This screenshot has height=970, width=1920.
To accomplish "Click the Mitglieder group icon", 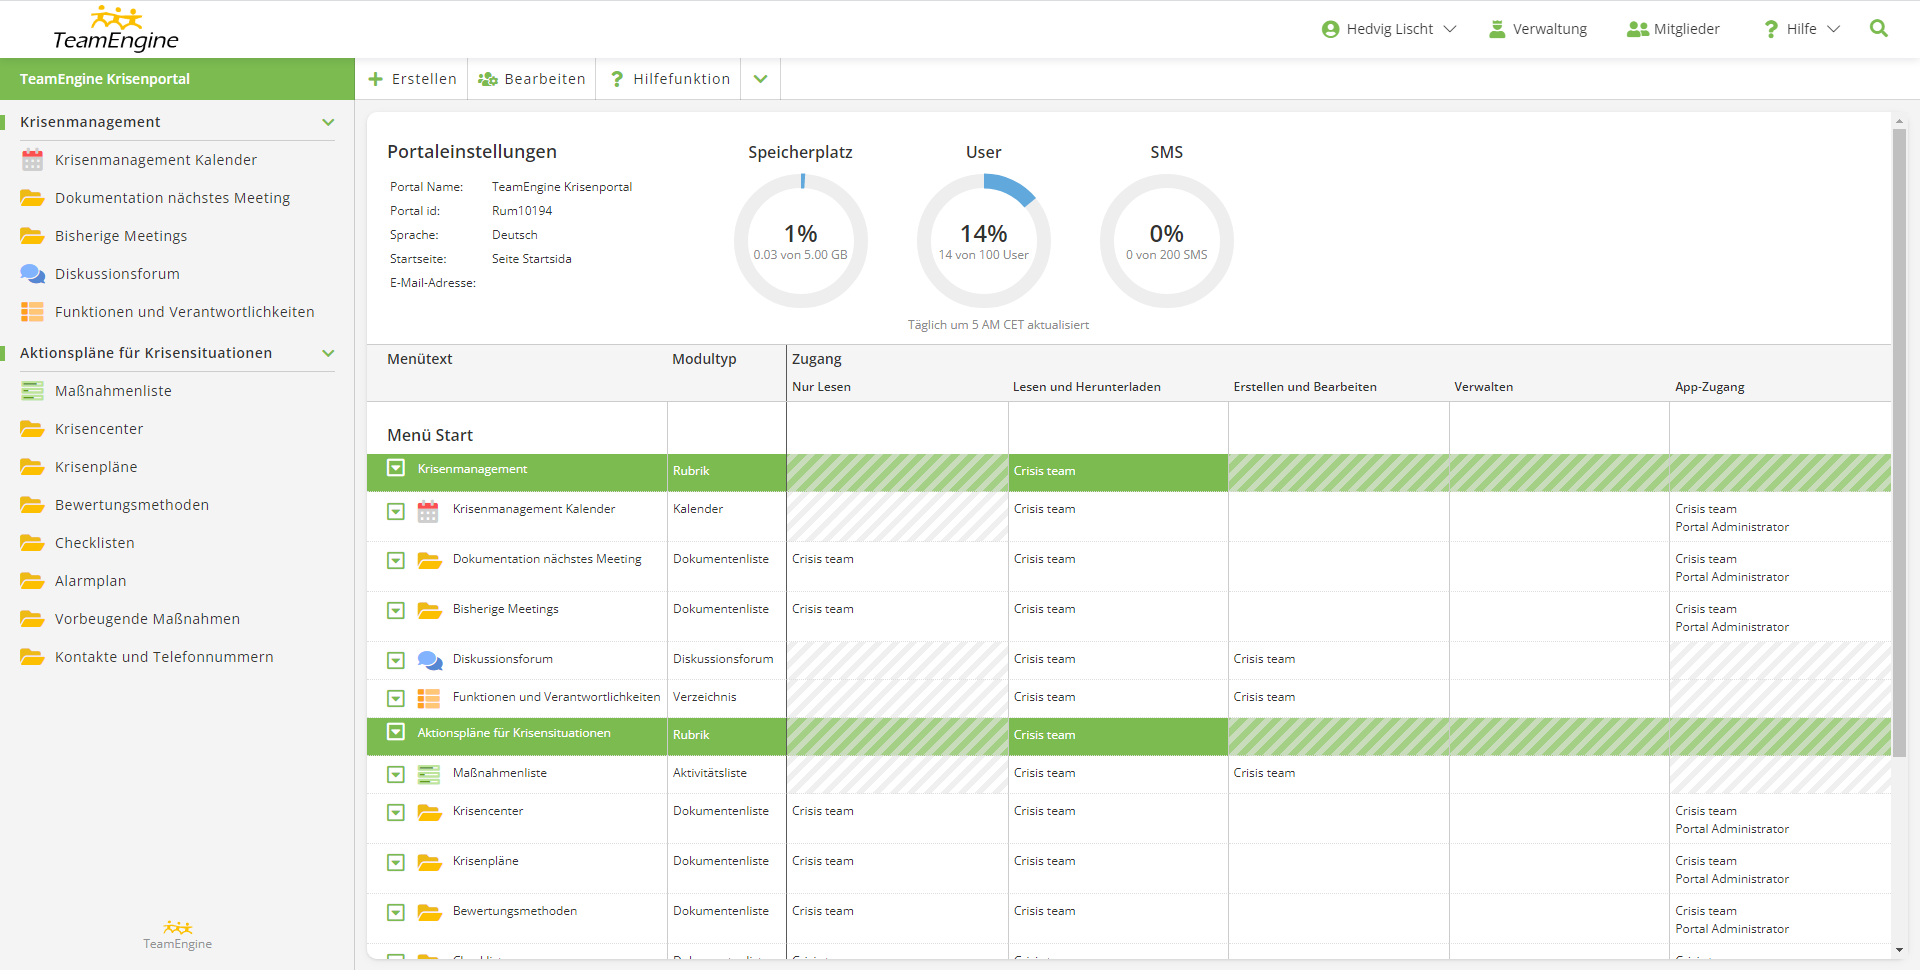I will click(1637, 29).
